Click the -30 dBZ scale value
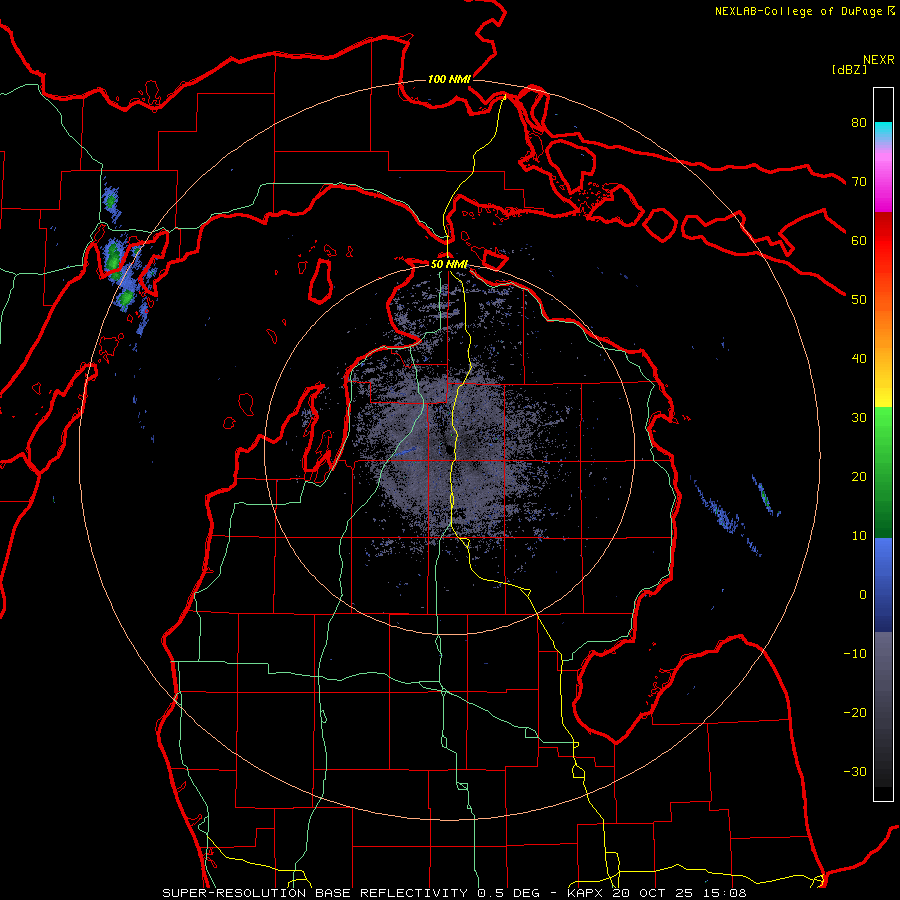Screen dimensions: 900x900 coord(855,771)
